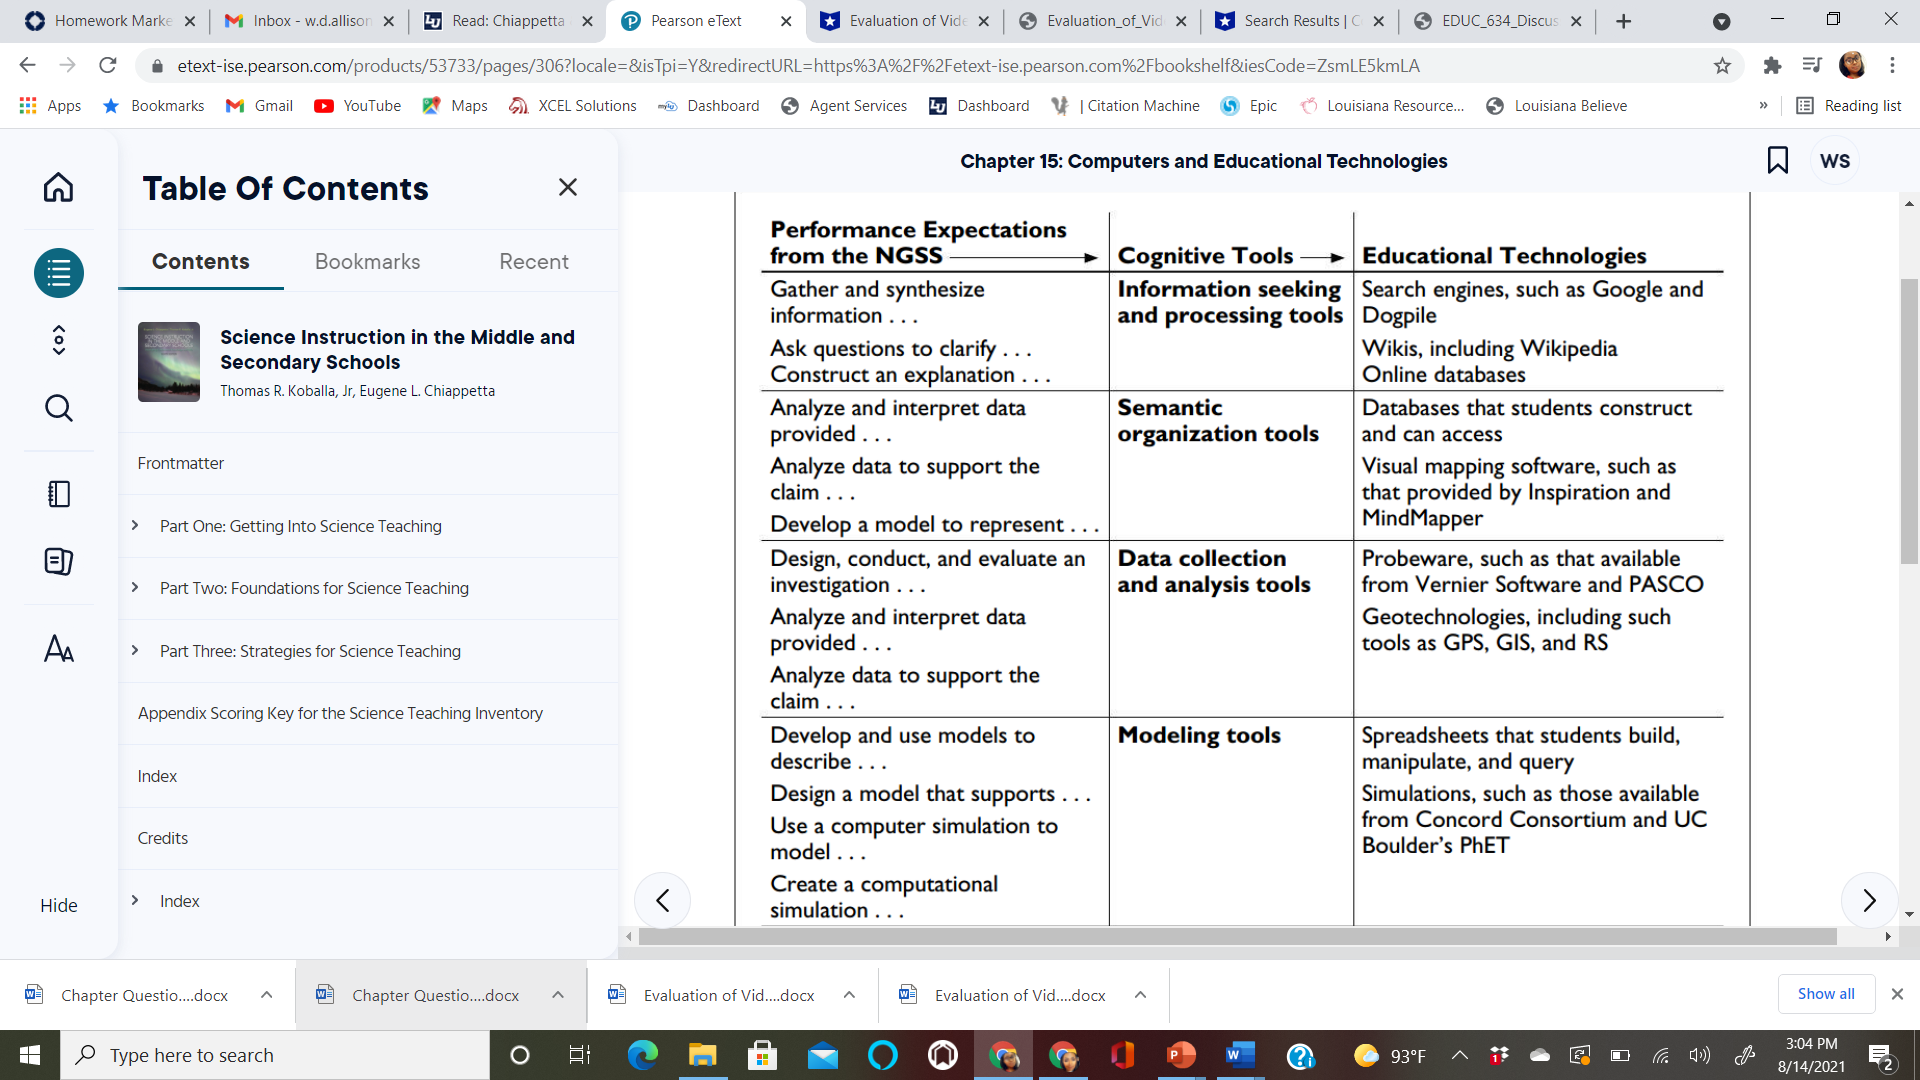The image size is (1920, 1080).
Task: Click the address bar URL
Action: [x=798, y=66]
